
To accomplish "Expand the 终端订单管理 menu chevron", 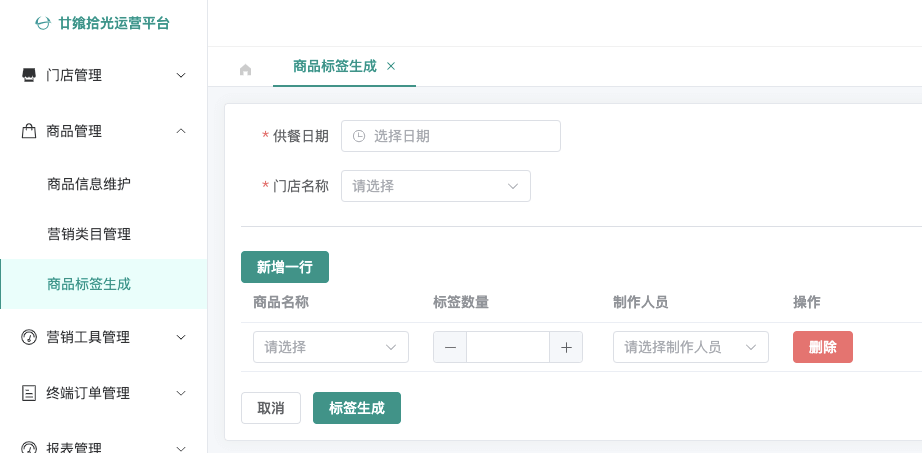I will pyautogui.click(x=181, y=393).
